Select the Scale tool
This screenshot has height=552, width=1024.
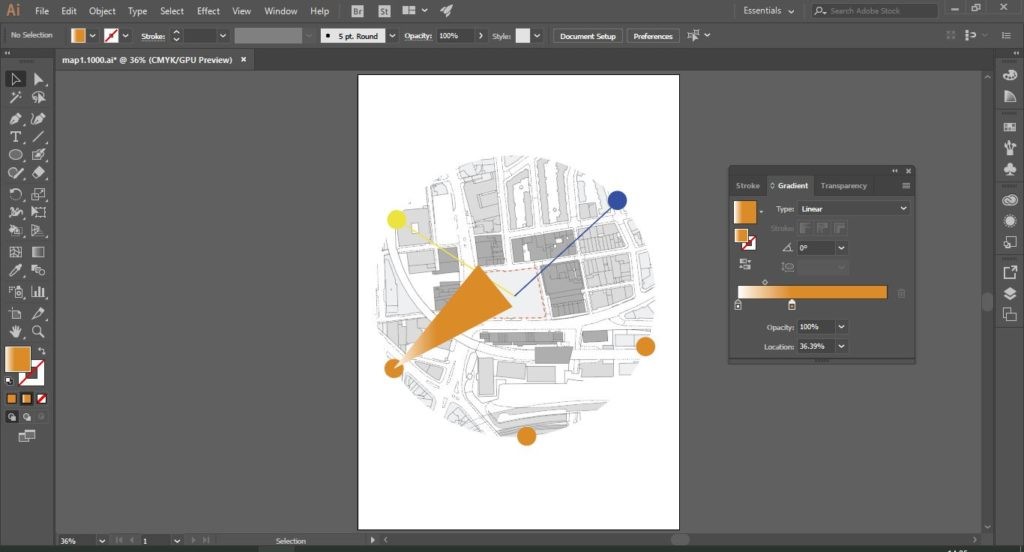click(39, 194)
